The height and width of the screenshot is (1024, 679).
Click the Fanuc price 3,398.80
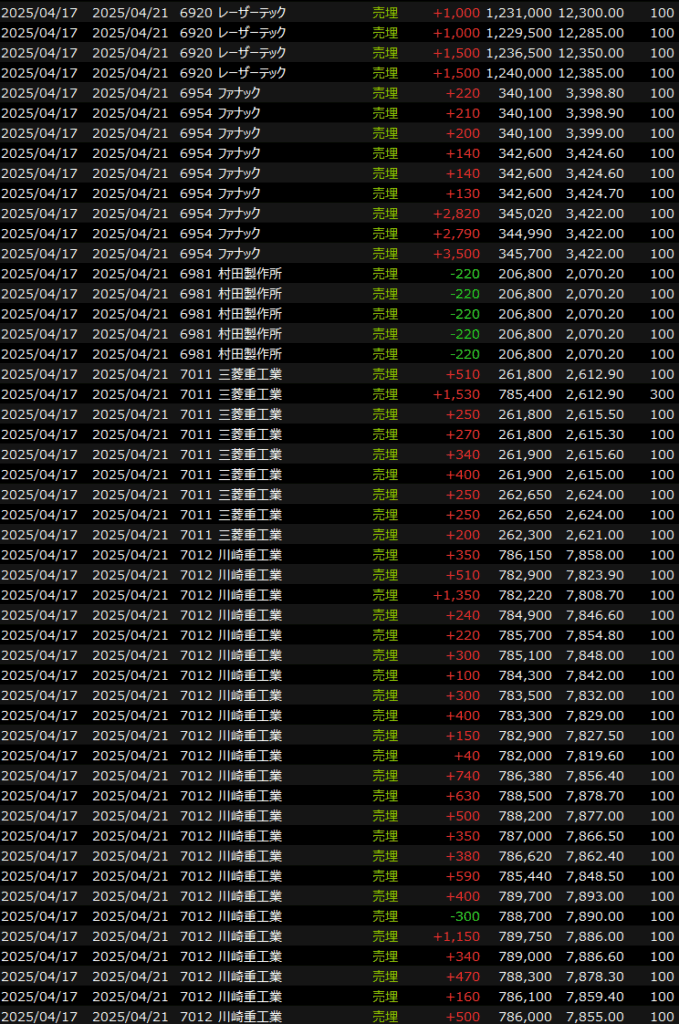[594, 93]
